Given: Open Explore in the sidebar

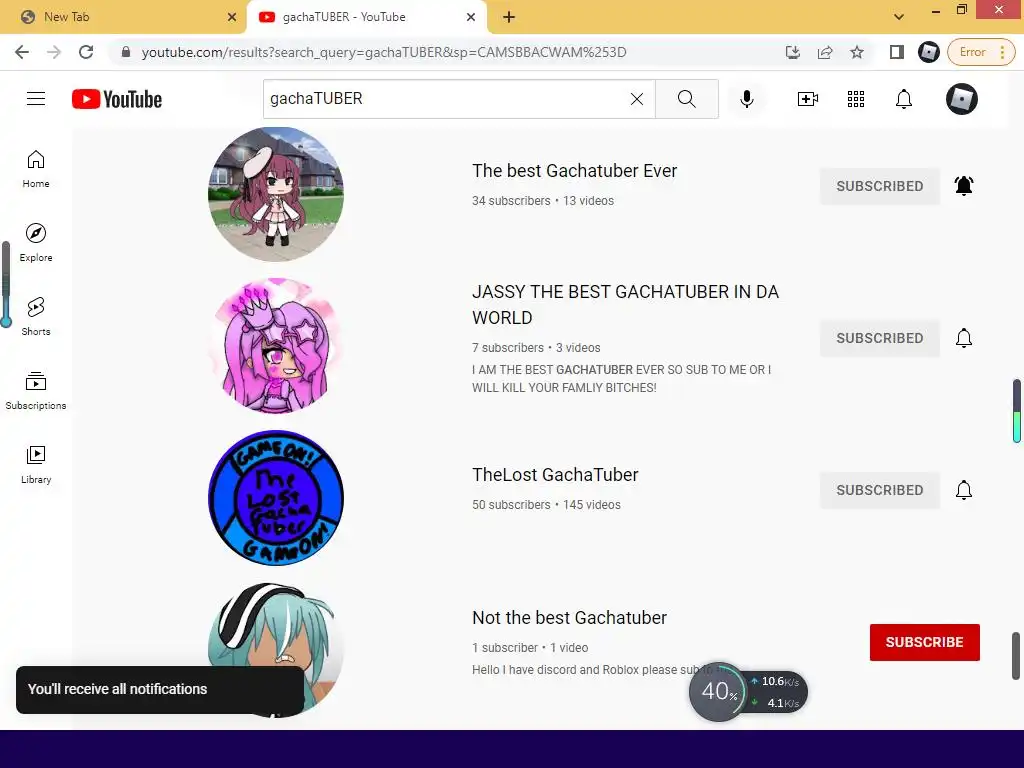Looking at the screenshot, I should pos(36,243).
